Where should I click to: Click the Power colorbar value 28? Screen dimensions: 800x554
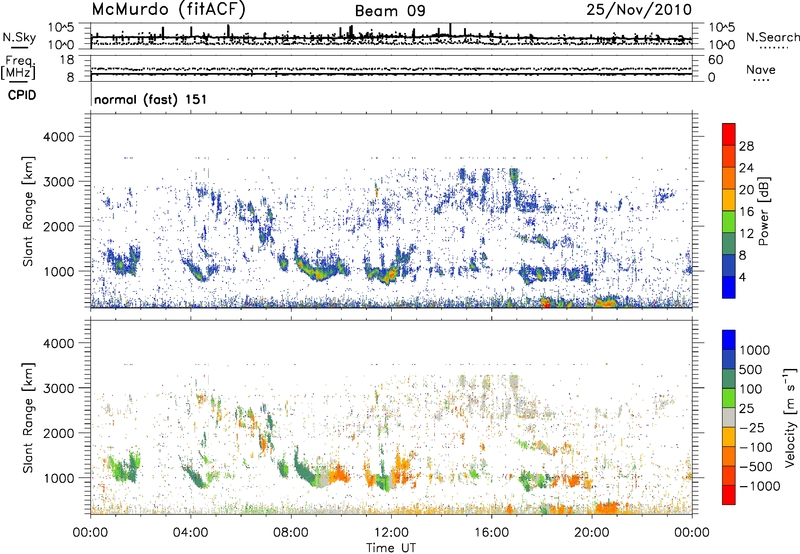click(746, 146)
